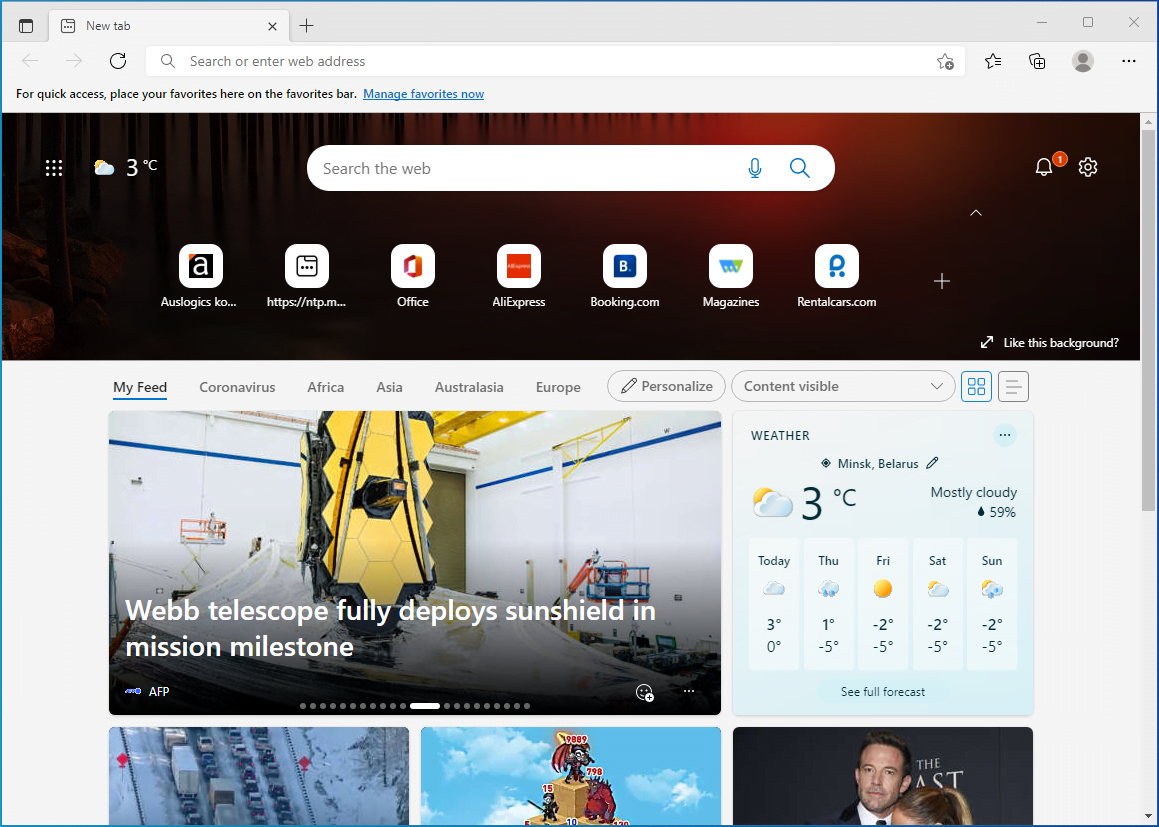Click the address bar search field
Image resolution: width=1159 pixels, height=827 pixels.
[x=554, y=61]
